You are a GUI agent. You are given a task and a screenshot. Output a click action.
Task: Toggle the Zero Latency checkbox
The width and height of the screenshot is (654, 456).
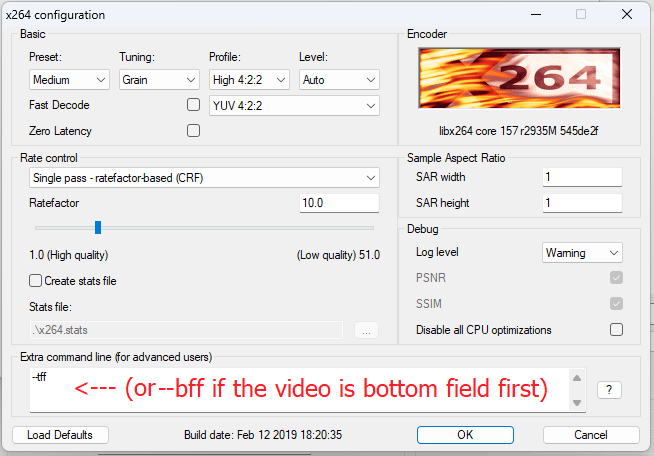(x=194, y=130)
